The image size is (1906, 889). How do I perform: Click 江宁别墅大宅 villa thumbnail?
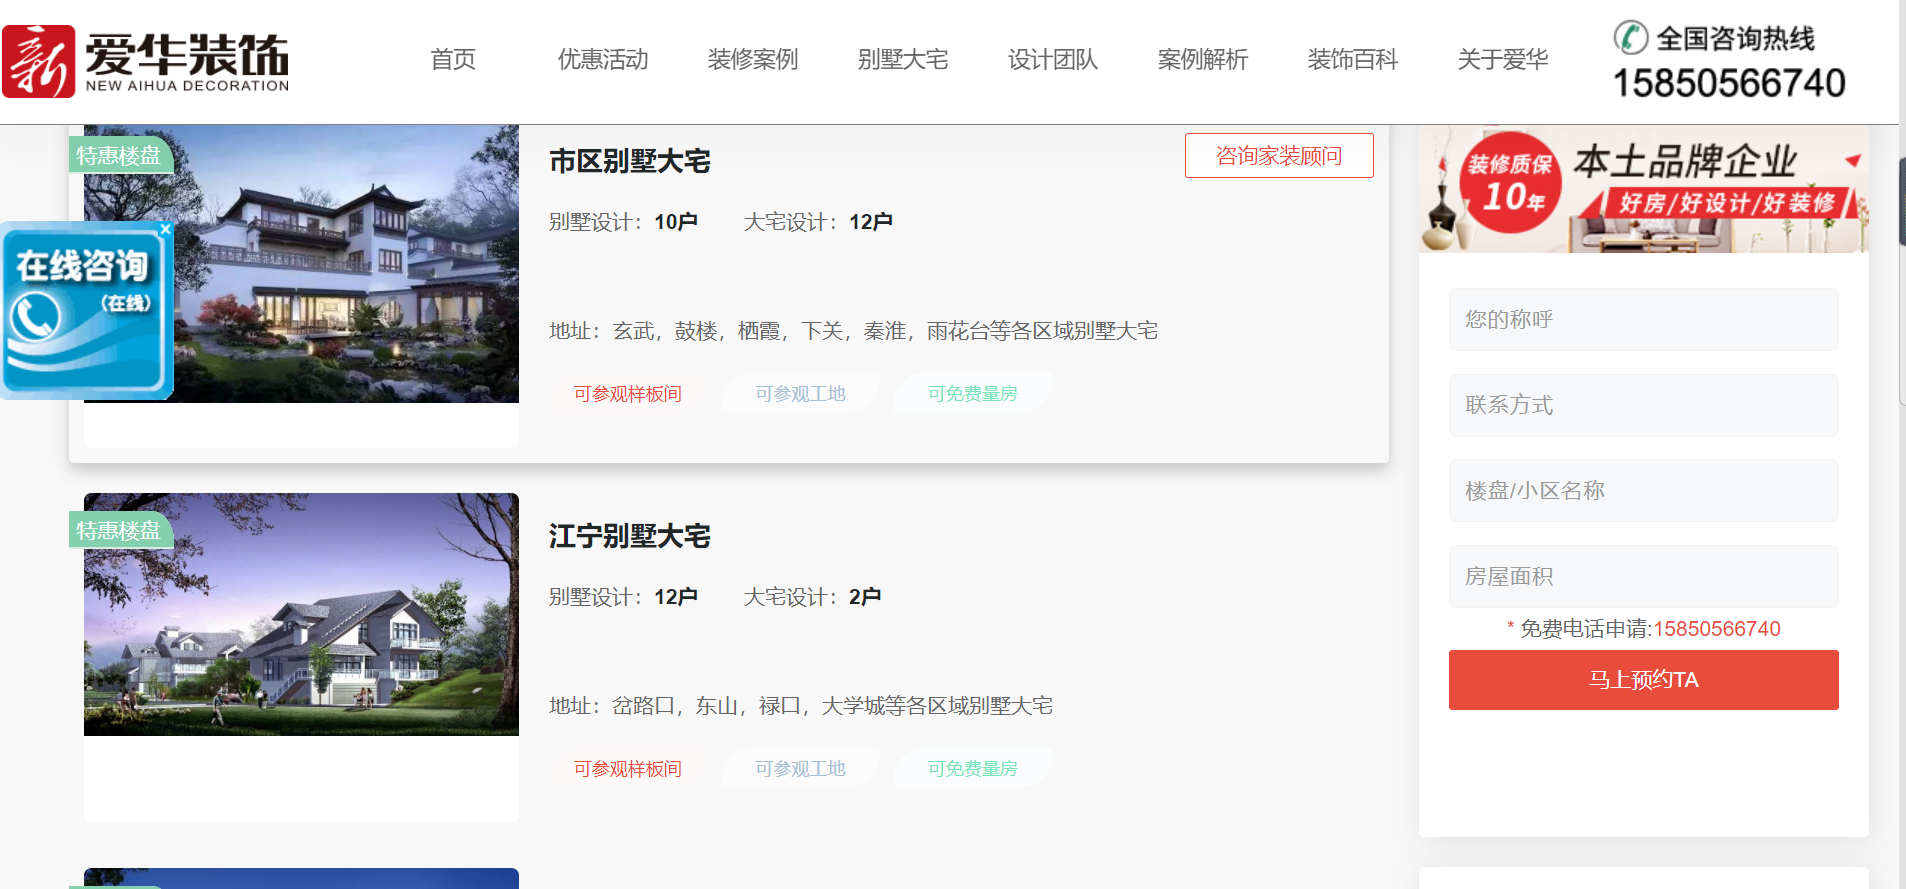click(x=301, y=614)
